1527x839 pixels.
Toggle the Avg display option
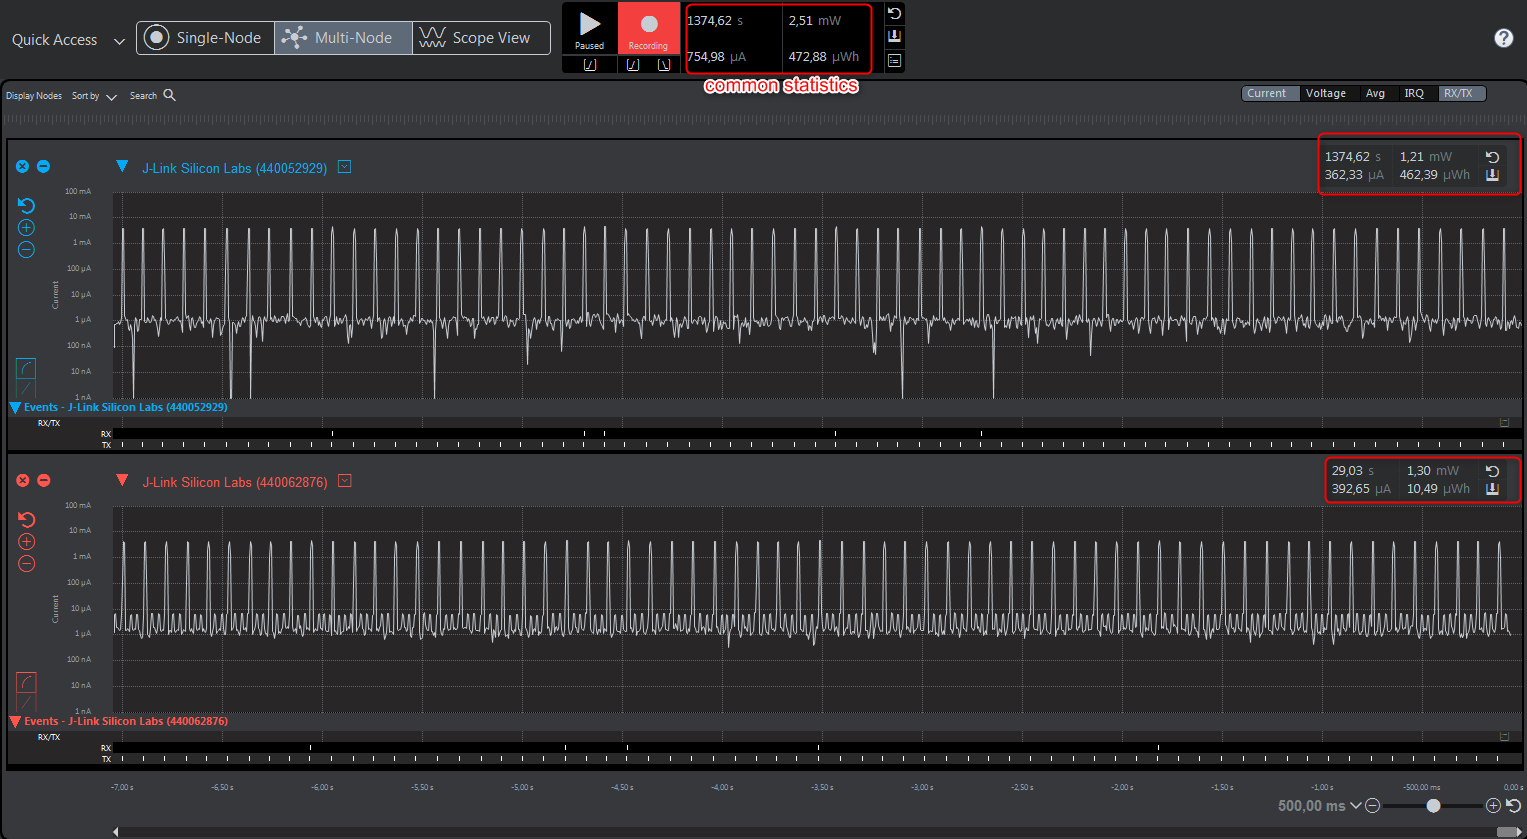click(x=1375, y=93)
